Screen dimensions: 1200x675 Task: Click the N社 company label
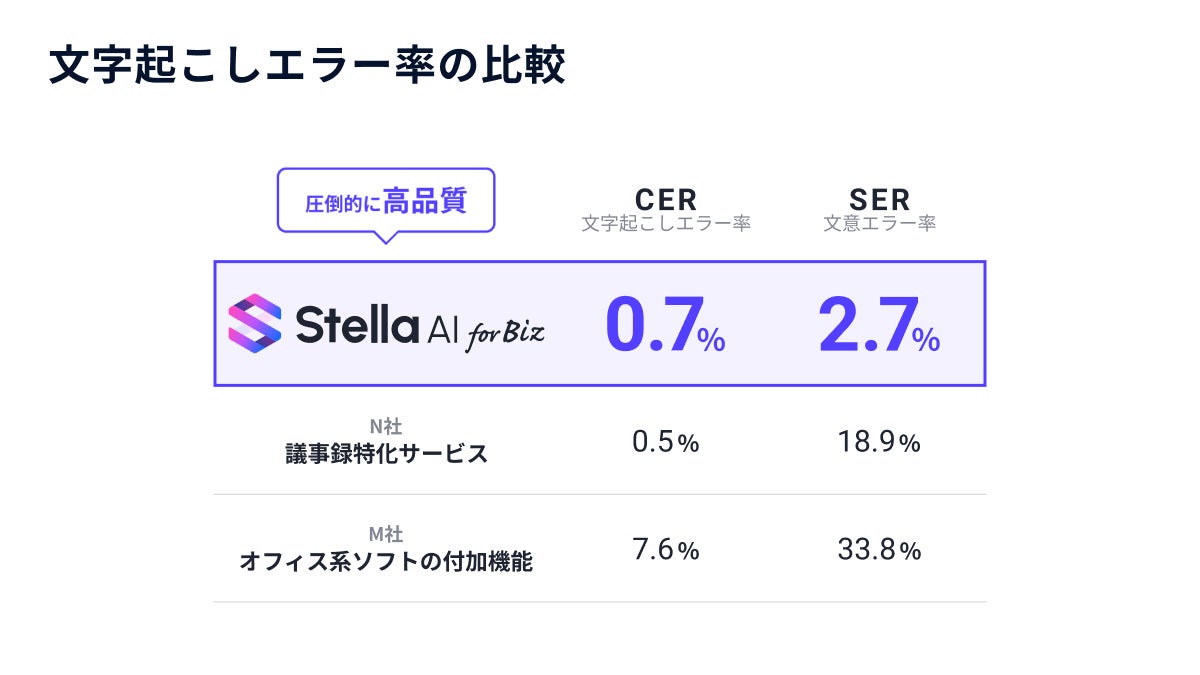tap(386, 427)
